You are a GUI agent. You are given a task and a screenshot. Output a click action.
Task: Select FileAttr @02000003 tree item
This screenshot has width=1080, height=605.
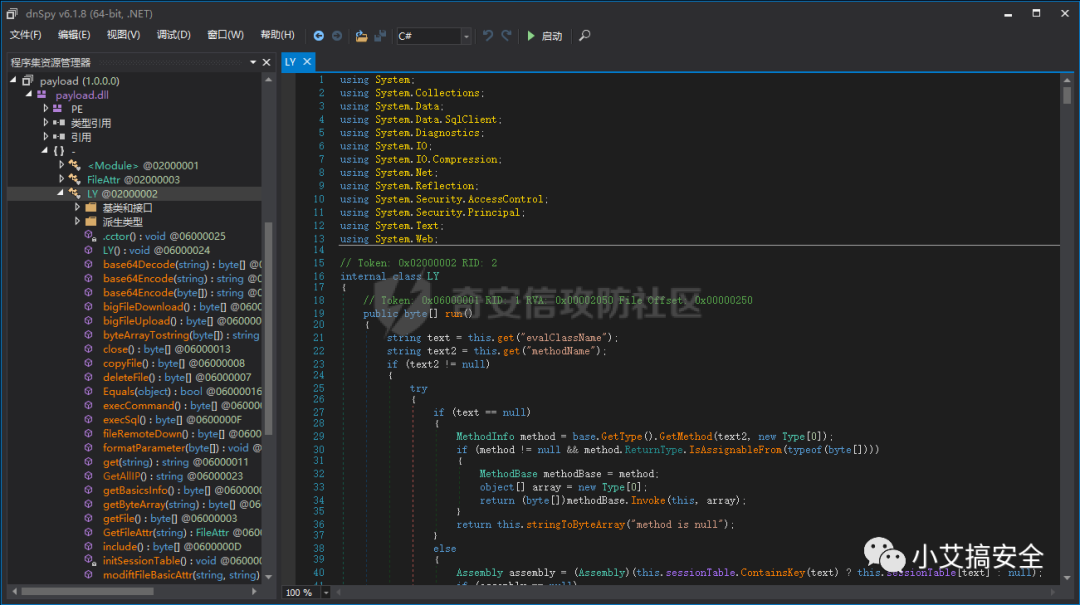pos(133,180)
